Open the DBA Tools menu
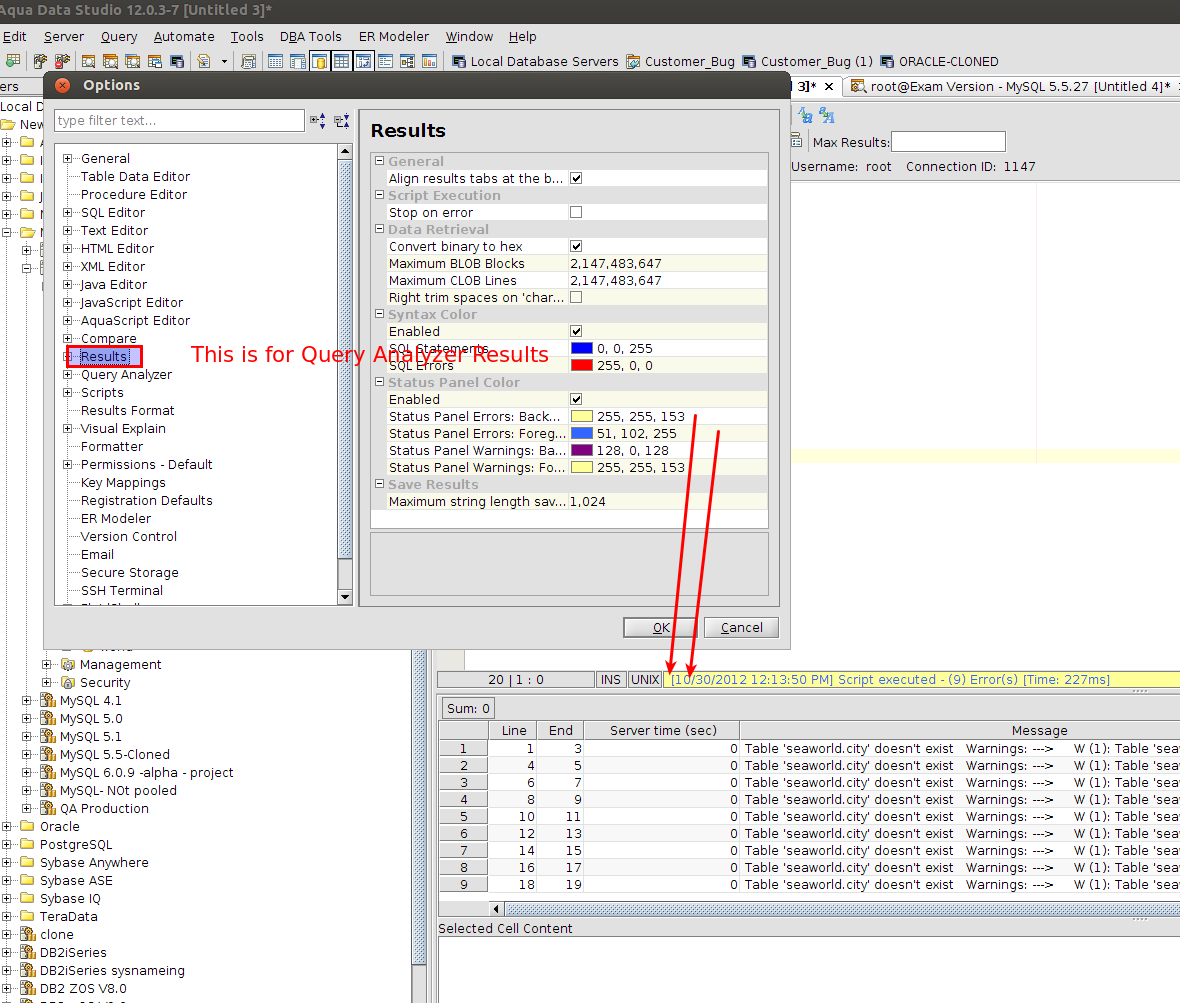 click(x=310, y=36)
